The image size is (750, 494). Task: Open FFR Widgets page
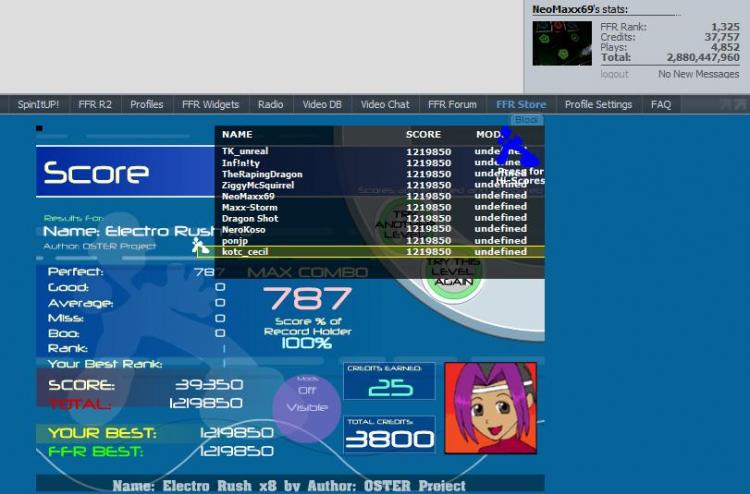pos(210,104)
